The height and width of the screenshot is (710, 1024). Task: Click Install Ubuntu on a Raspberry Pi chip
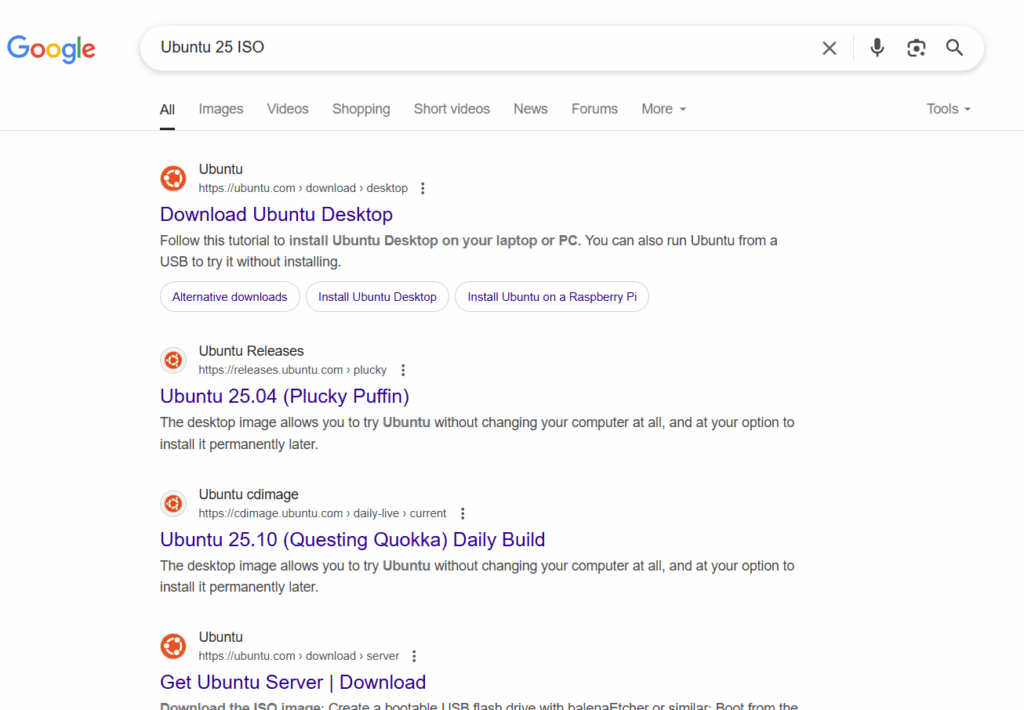tap(552, 297)
